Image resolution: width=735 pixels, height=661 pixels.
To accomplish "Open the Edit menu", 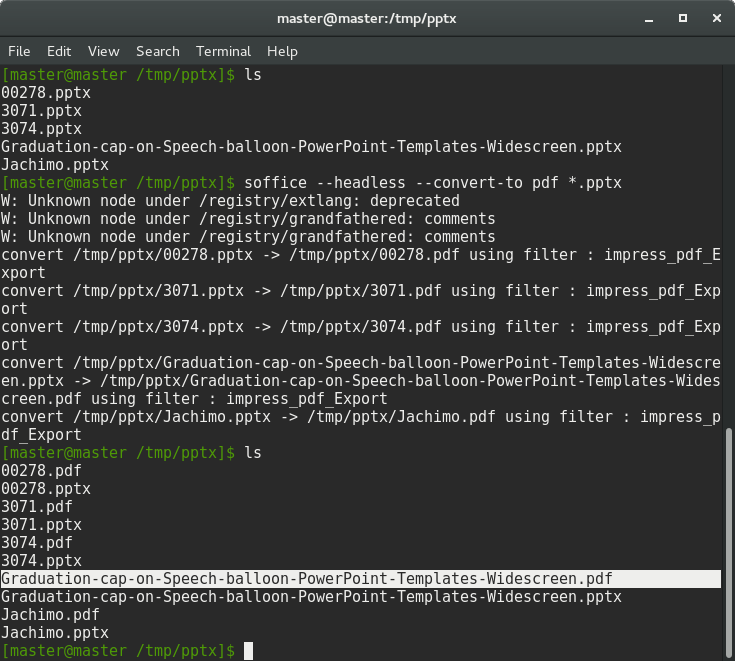I will (59, 51).
